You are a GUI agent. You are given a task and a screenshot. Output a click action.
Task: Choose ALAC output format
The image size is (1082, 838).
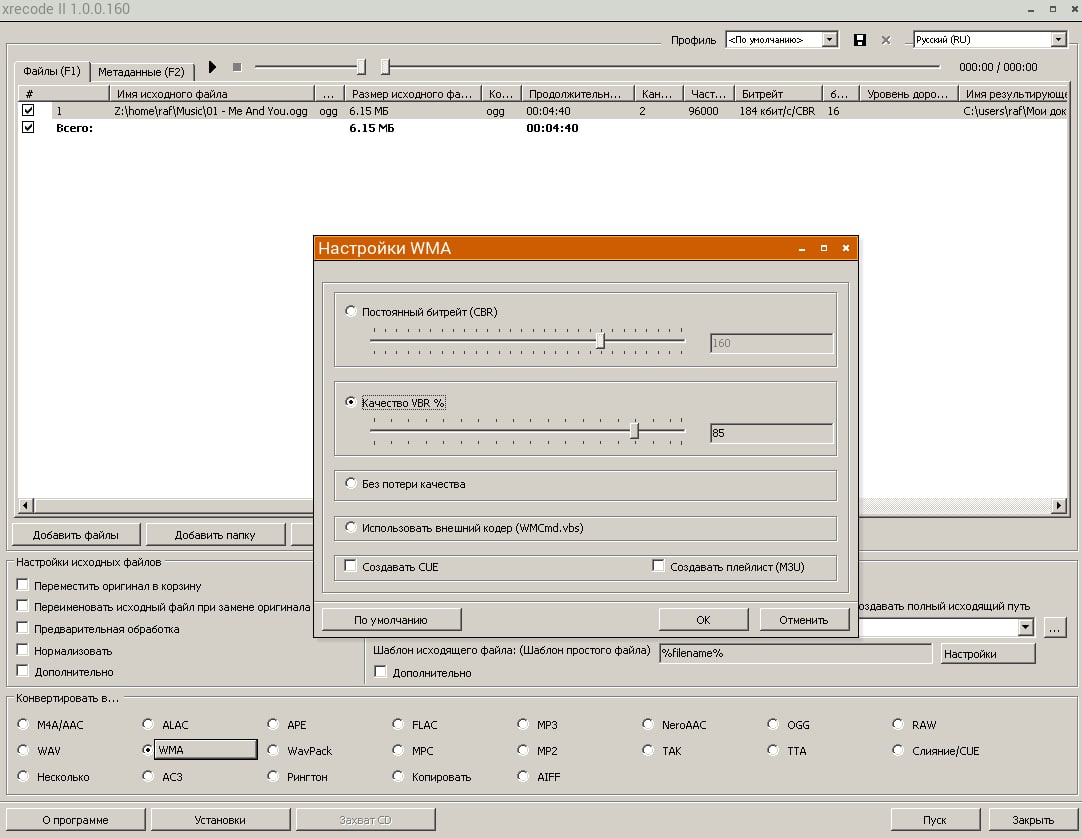pyautogui.click(x=148, y=724)
